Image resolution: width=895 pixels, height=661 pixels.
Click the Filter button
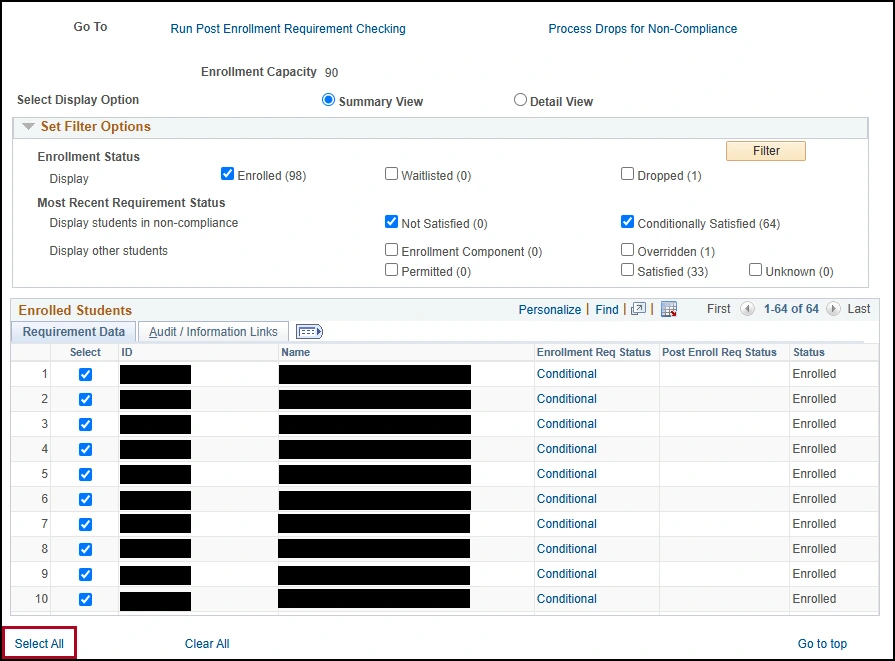pos(765,151)
